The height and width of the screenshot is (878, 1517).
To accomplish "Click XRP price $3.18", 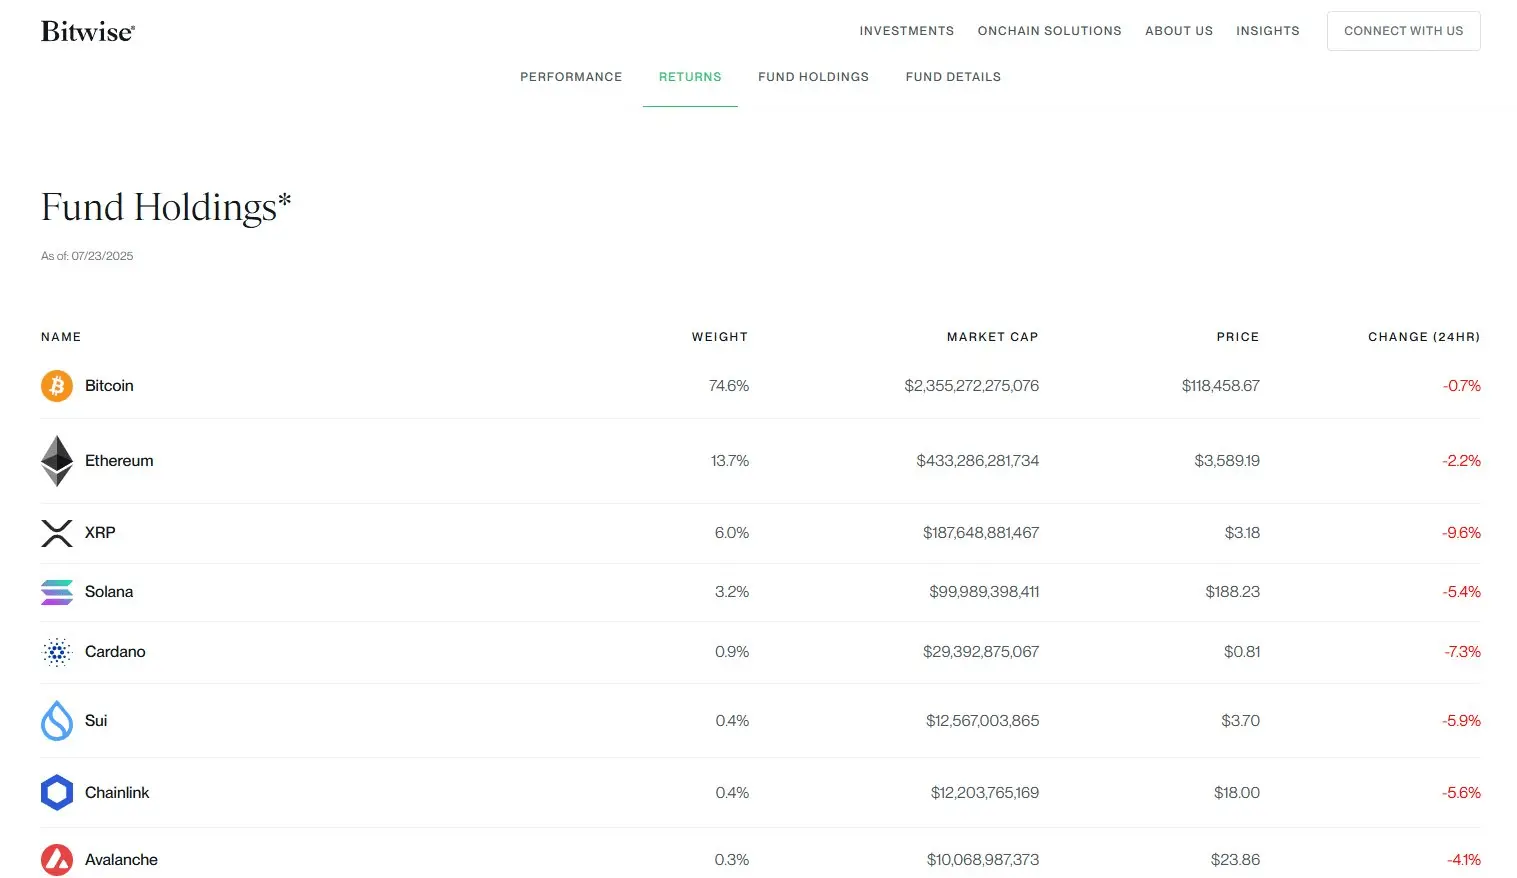I will 1242,533.
